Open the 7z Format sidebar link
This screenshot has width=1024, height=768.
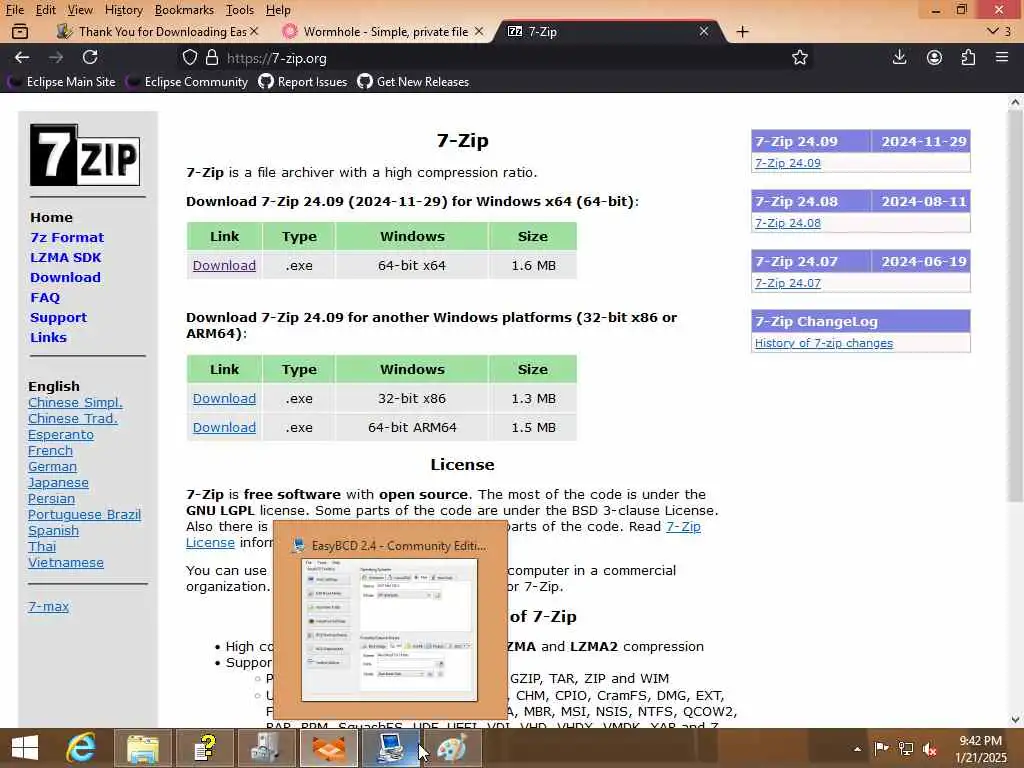point(67,238)
